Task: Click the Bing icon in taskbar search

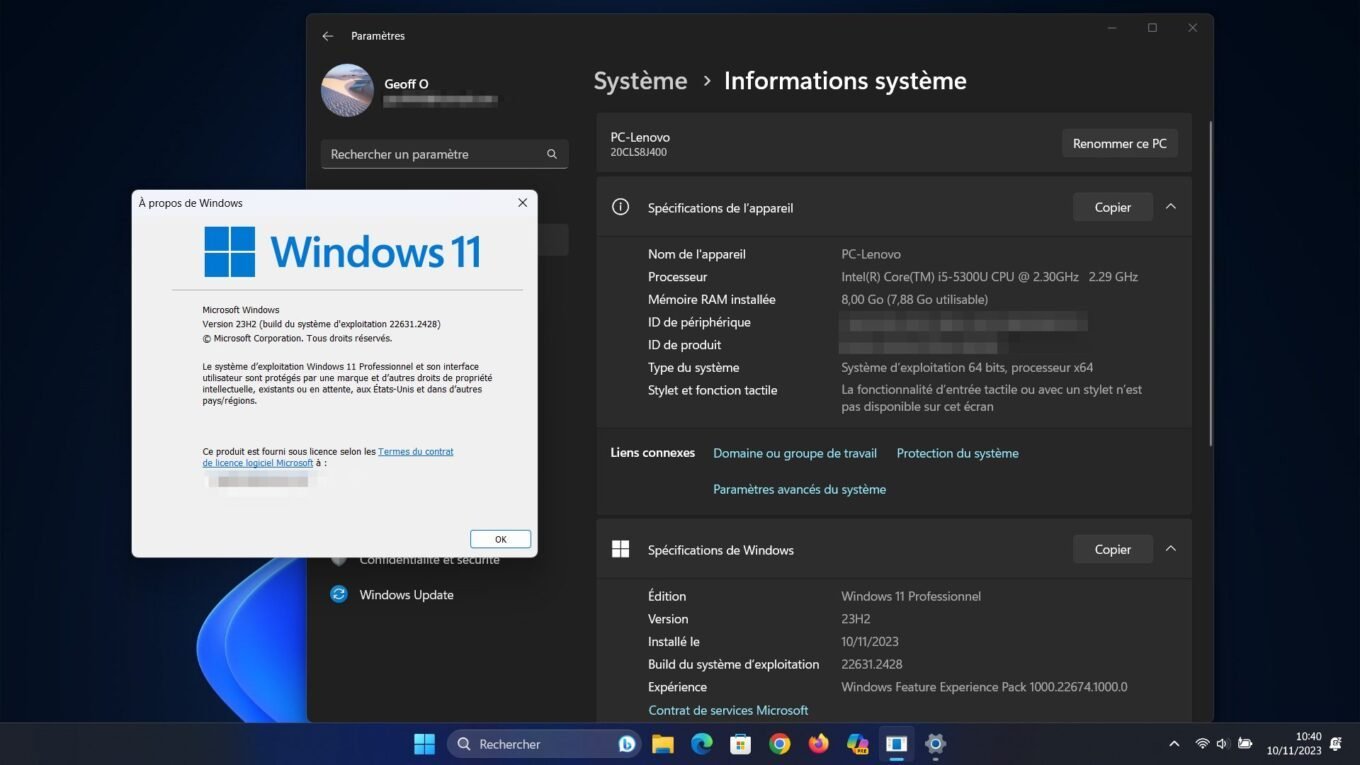Action: (x=627, y=744)
